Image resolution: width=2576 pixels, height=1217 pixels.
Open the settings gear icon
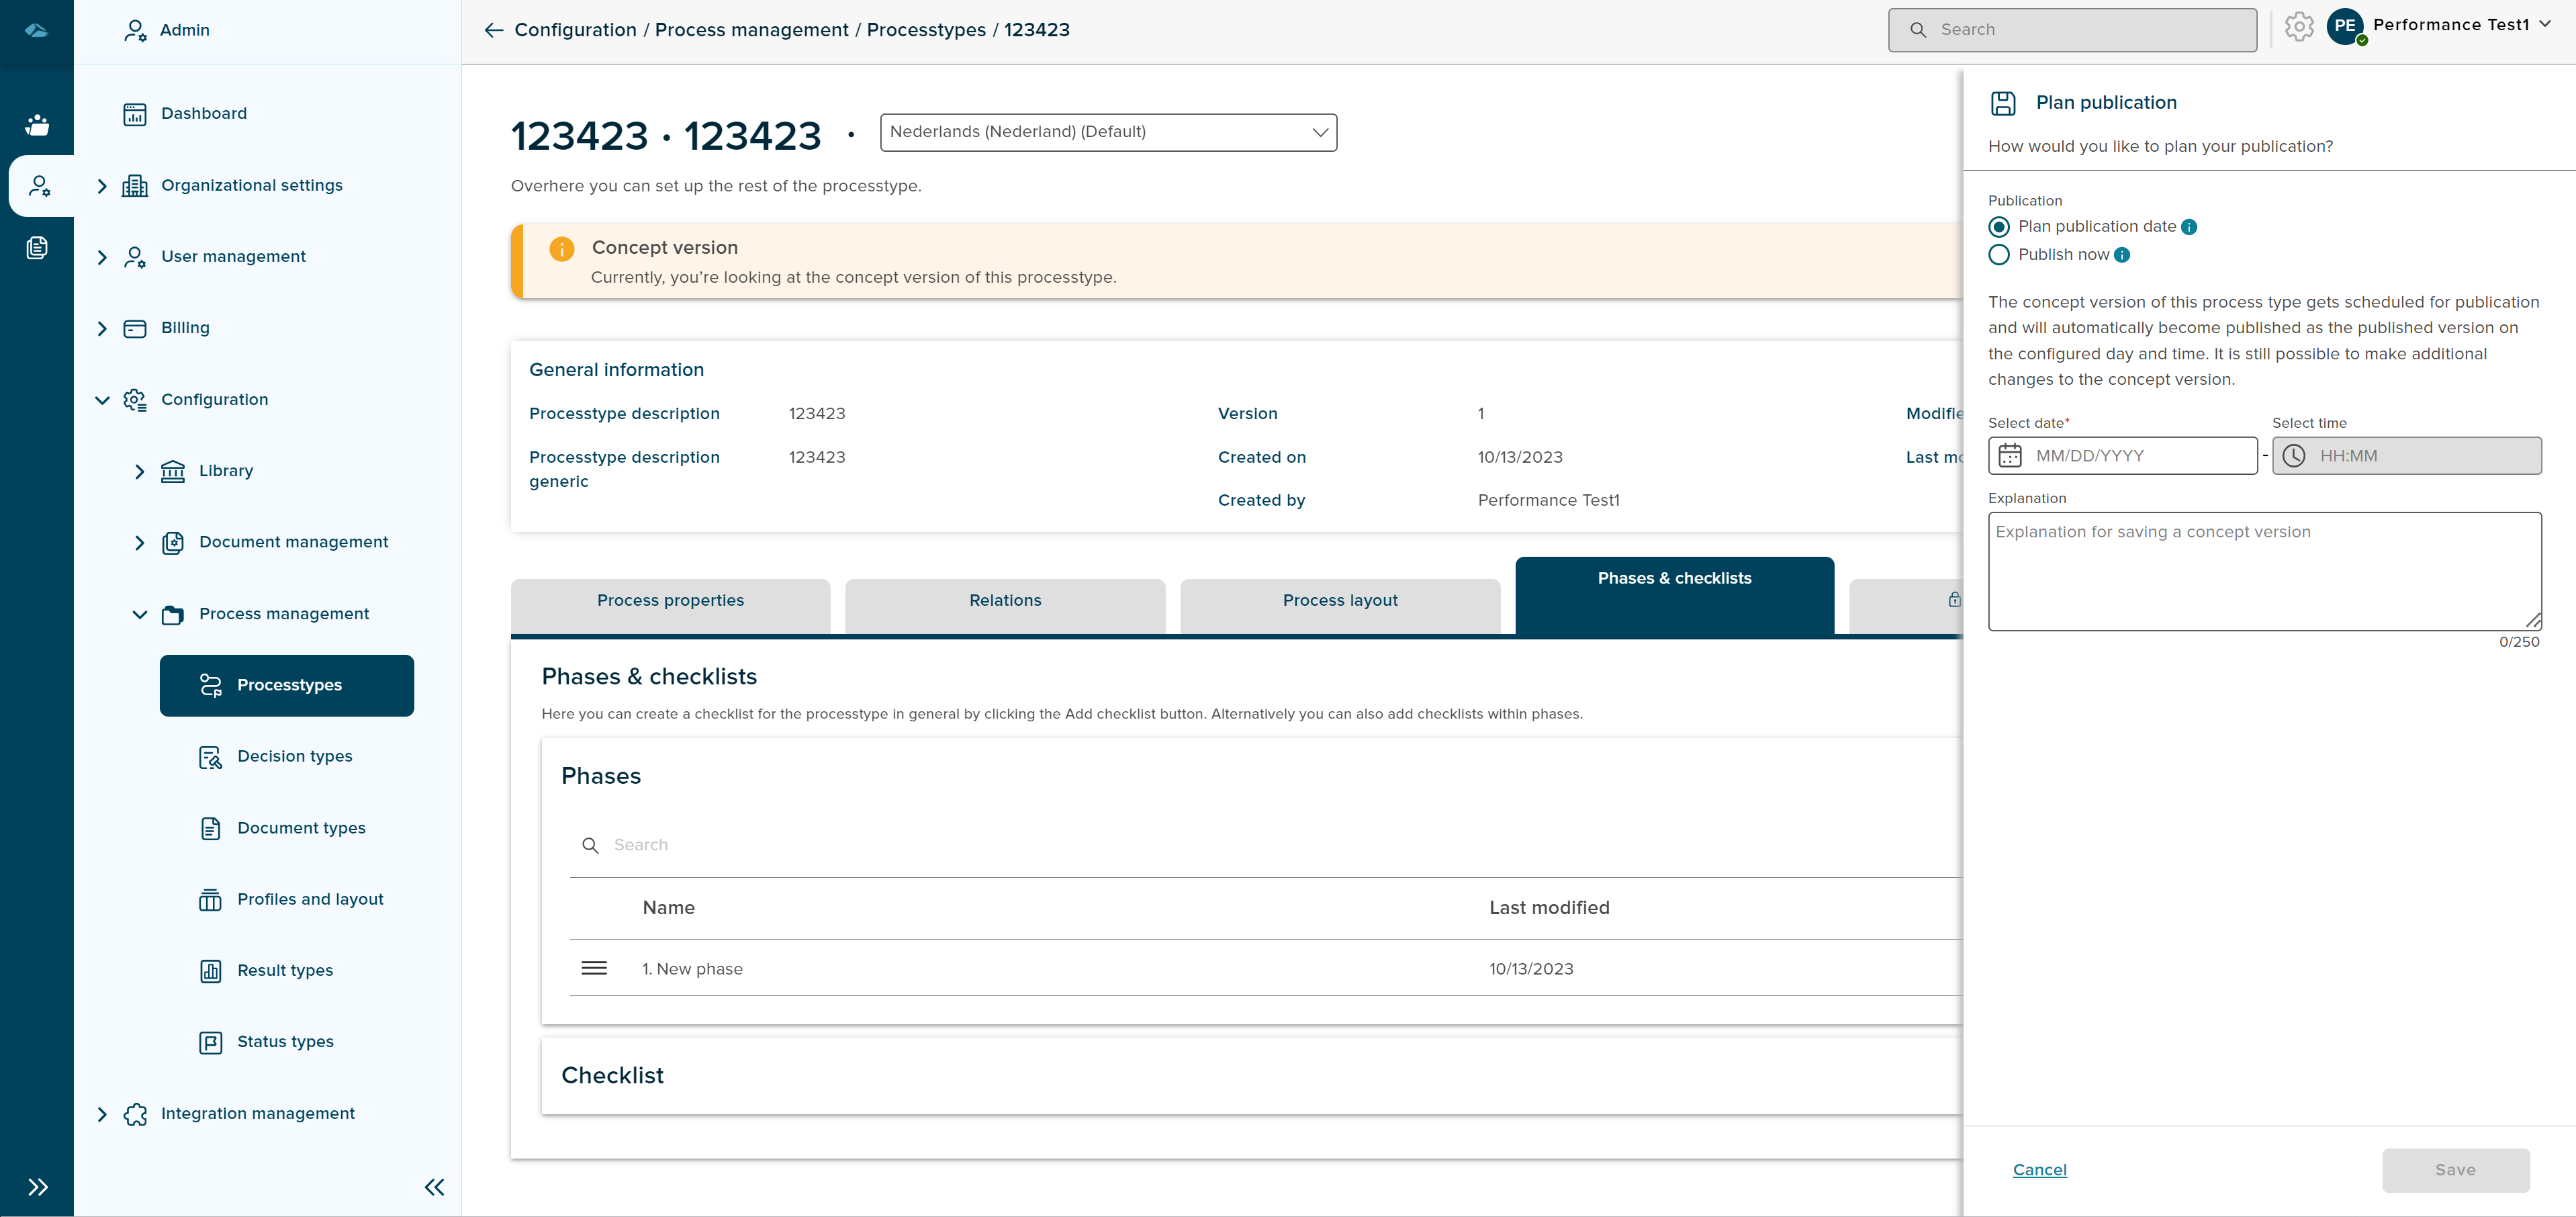pos(2299,28)
